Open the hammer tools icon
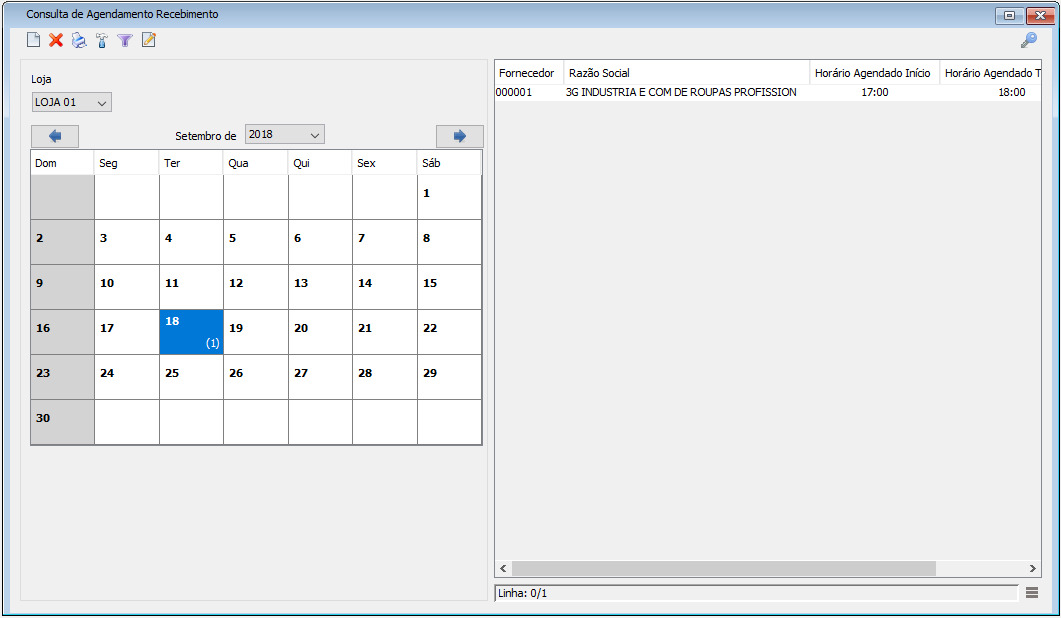Viewport: 1061px width, 618px height. point(102,41)
